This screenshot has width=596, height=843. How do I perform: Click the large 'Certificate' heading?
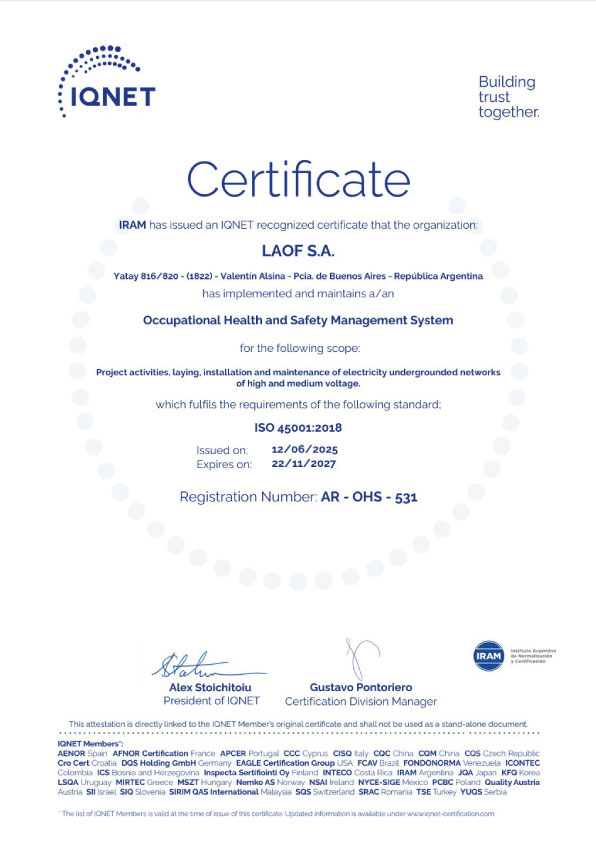[298, 180]
